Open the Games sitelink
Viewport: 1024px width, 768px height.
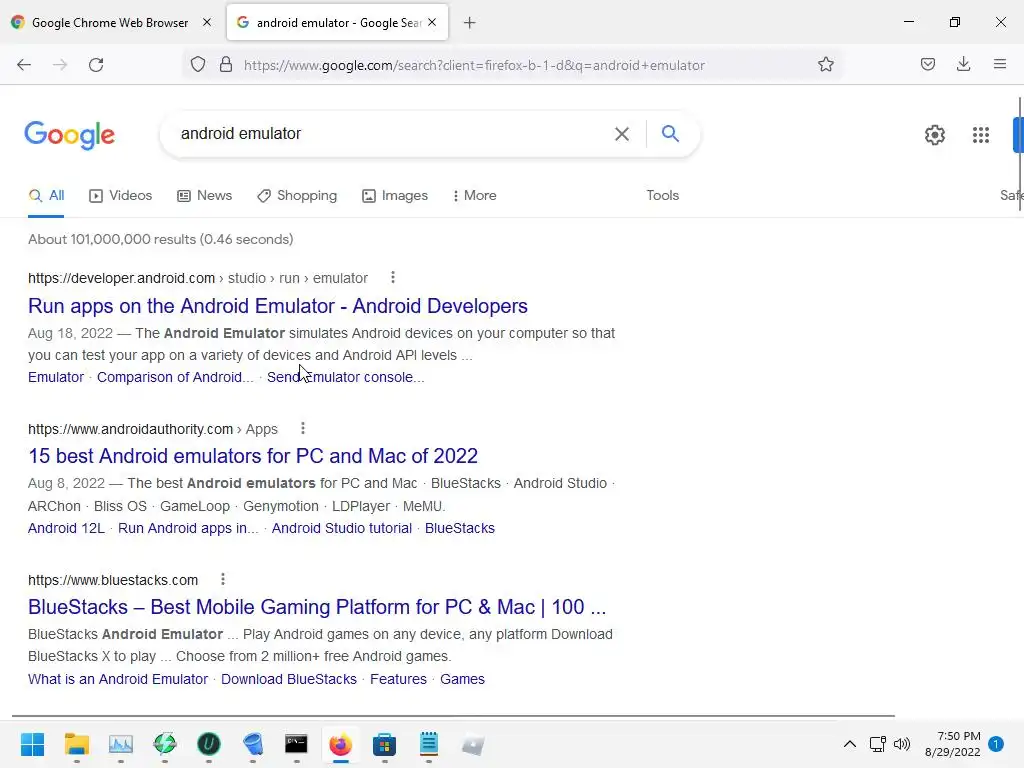pos(462,679)
